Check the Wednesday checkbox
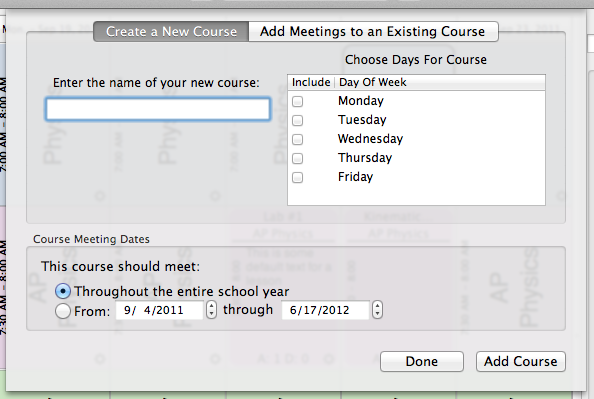 297,139
